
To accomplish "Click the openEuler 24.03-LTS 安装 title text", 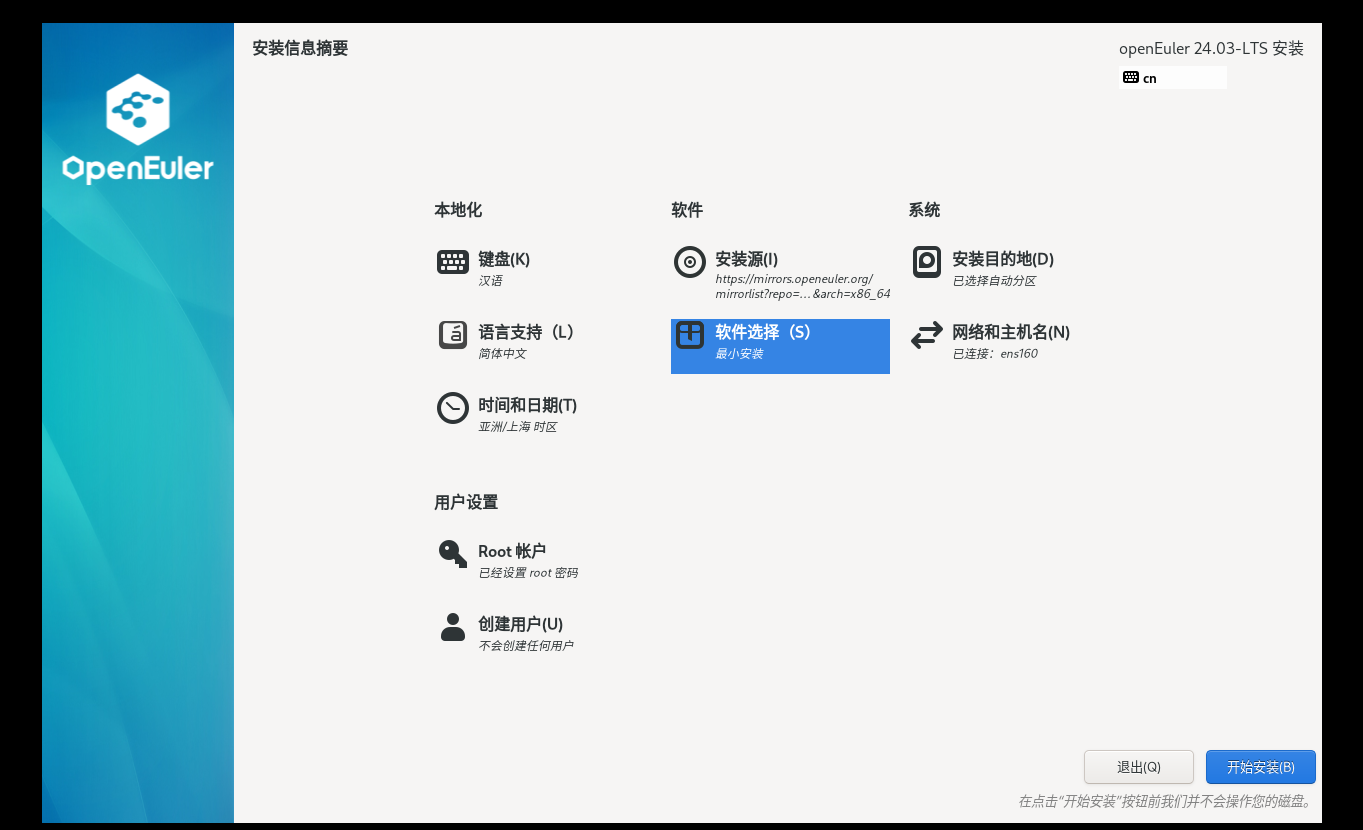I will click(x=1211, y=49).
